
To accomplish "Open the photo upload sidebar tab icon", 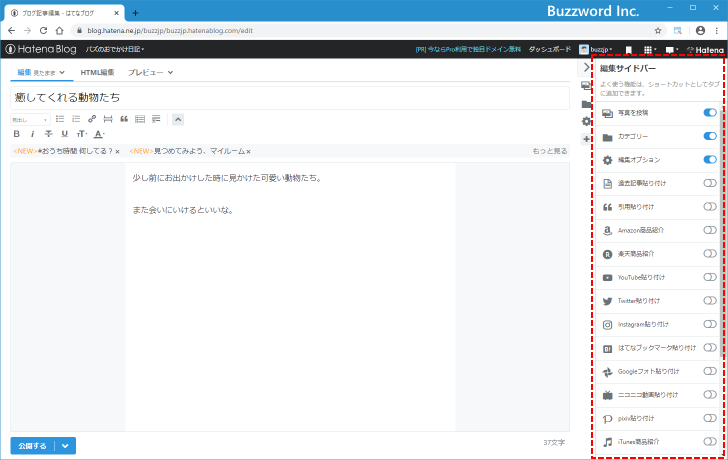I will (x=586, y=85).
